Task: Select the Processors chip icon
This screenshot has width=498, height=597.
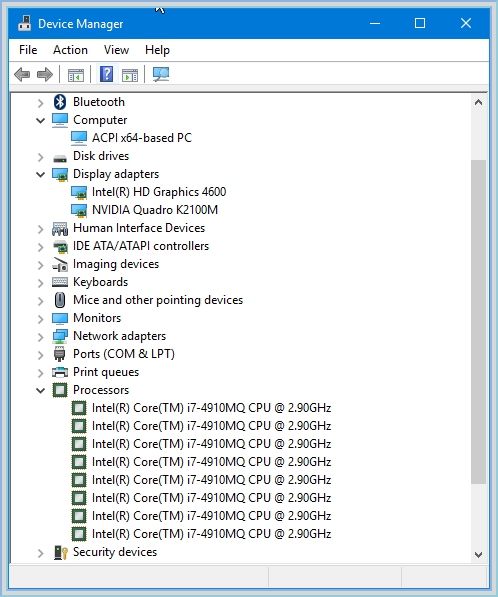Action: pyautogui.click(x=60, y=390)
